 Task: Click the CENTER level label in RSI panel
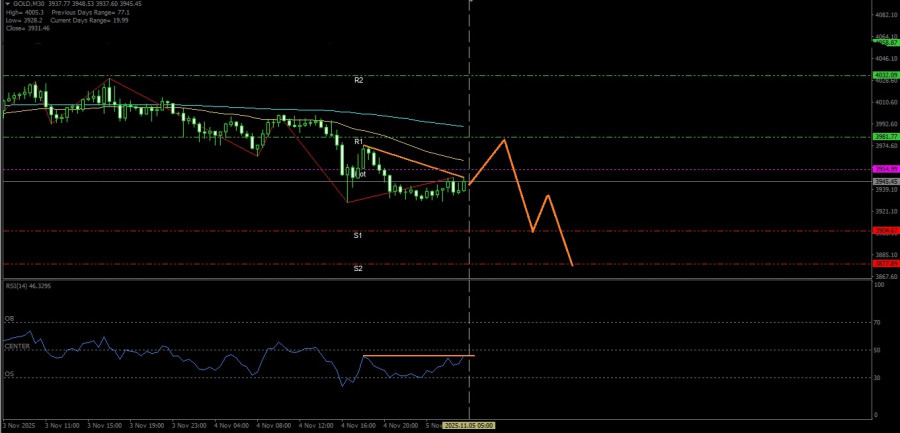pyautogui.click(x=17, y=346)
